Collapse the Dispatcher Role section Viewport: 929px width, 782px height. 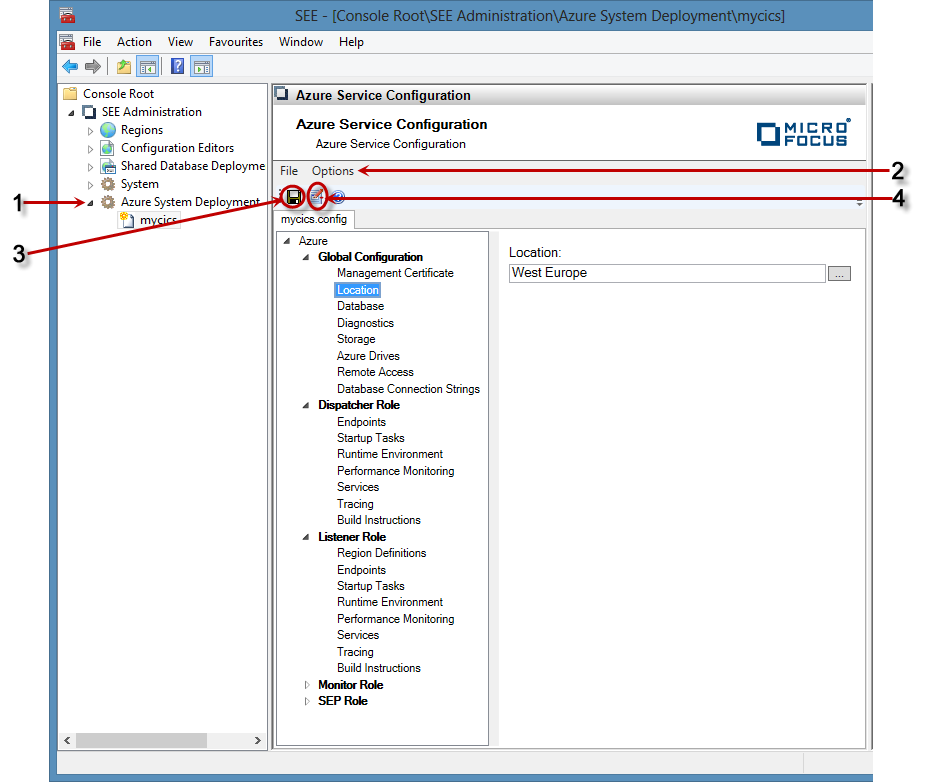coord(307,406)
